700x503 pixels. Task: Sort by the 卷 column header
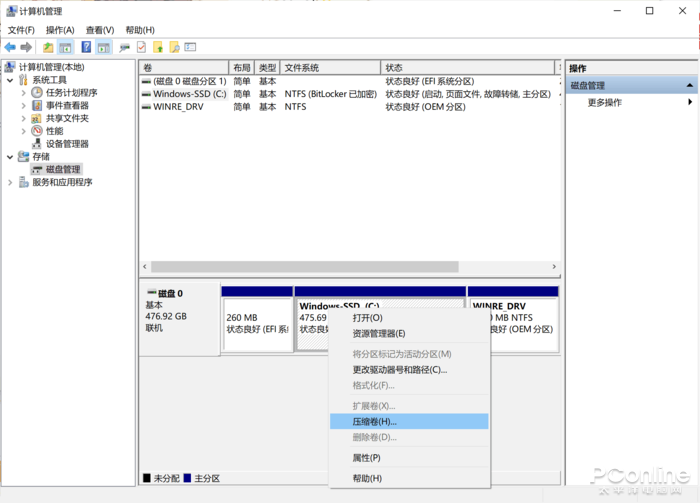click(x=184, y=68)
